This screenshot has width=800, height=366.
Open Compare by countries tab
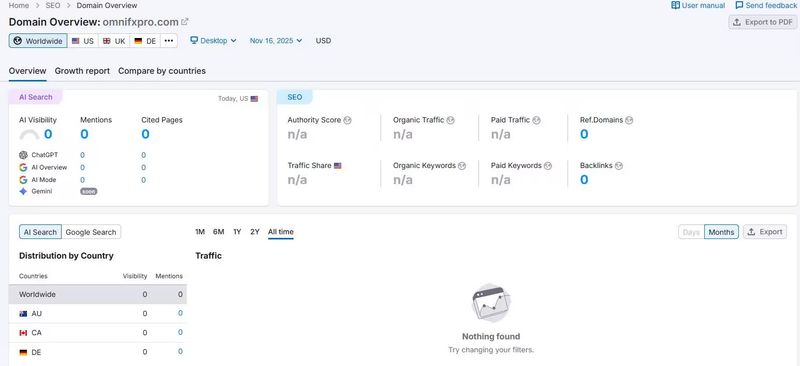click(x=162, y=71)
